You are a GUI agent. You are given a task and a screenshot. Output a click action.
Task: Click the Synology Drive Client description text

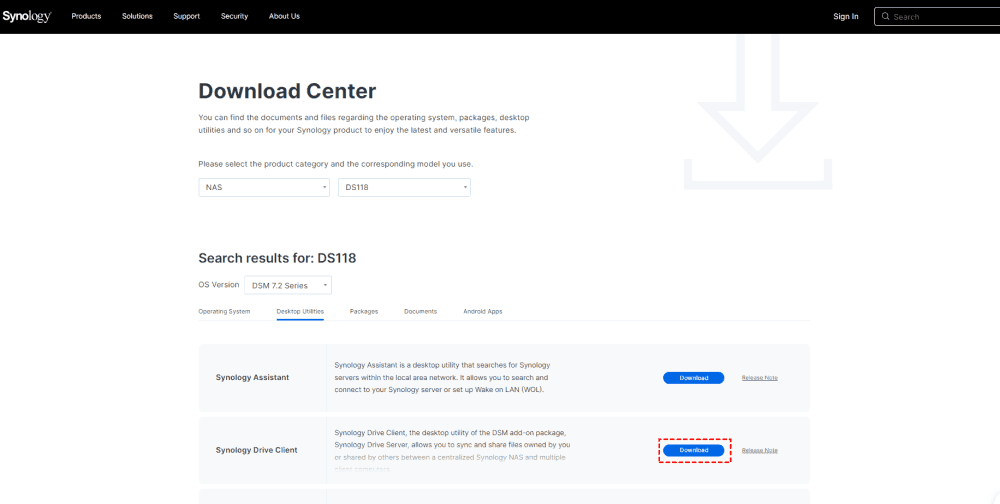click(x=452, y=450)
